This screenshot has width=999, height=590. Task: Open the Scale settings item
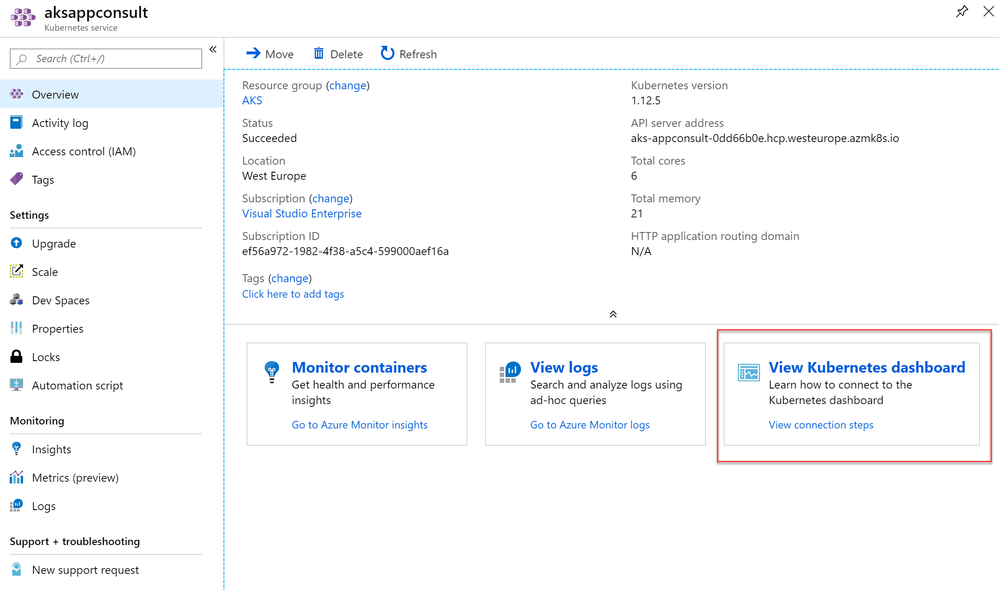click(111, 272)
